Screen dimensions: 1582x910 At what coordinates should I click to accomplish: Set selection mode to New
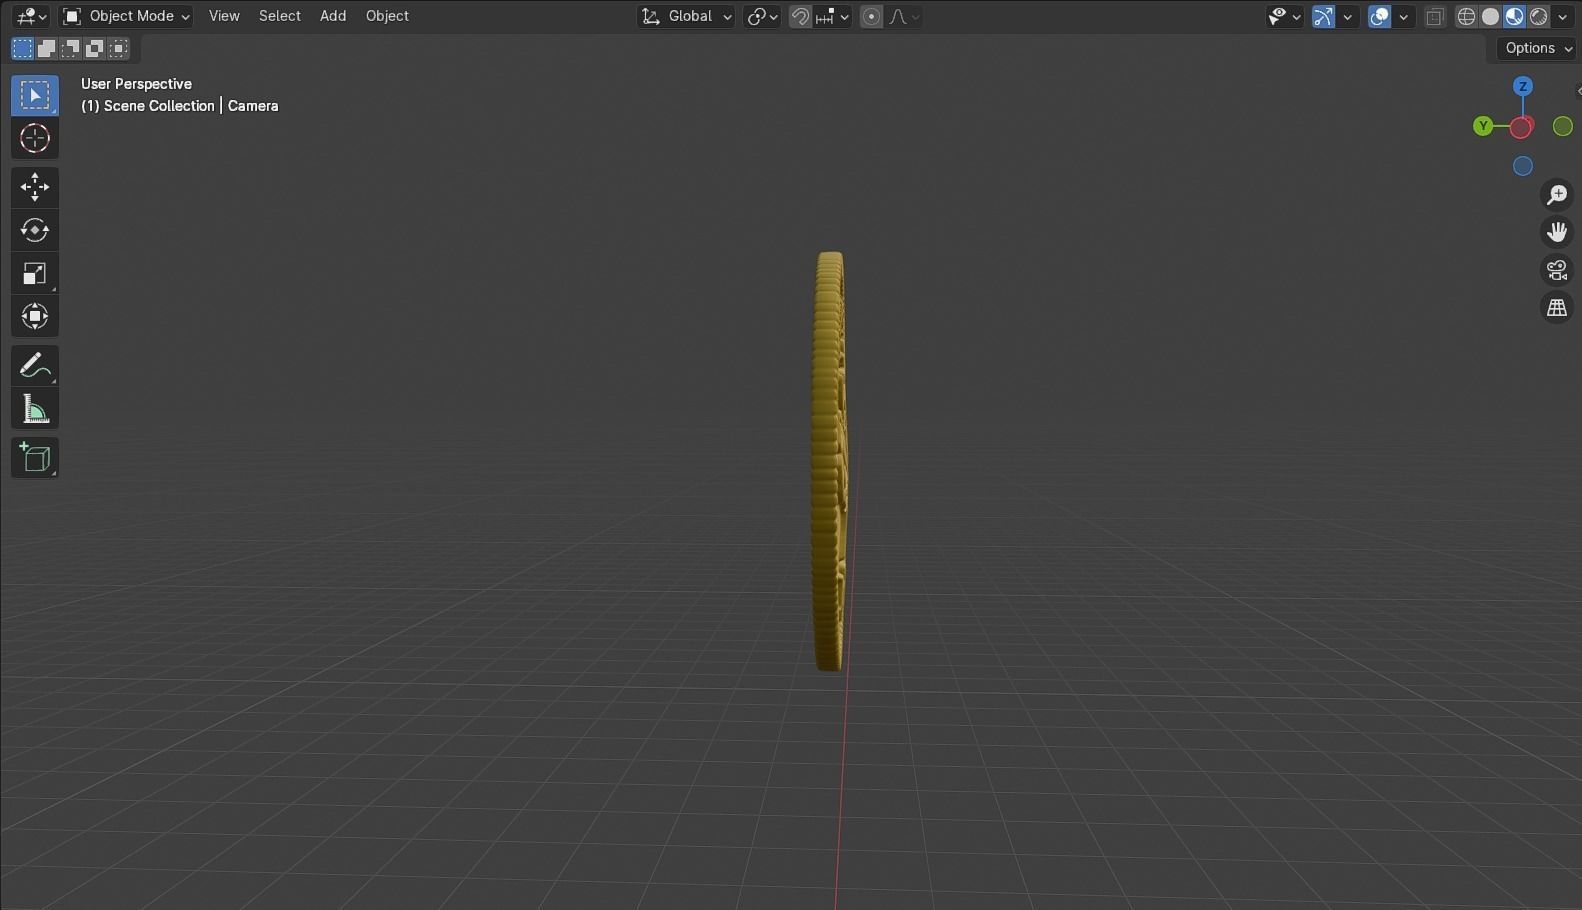tap(22, 48)
